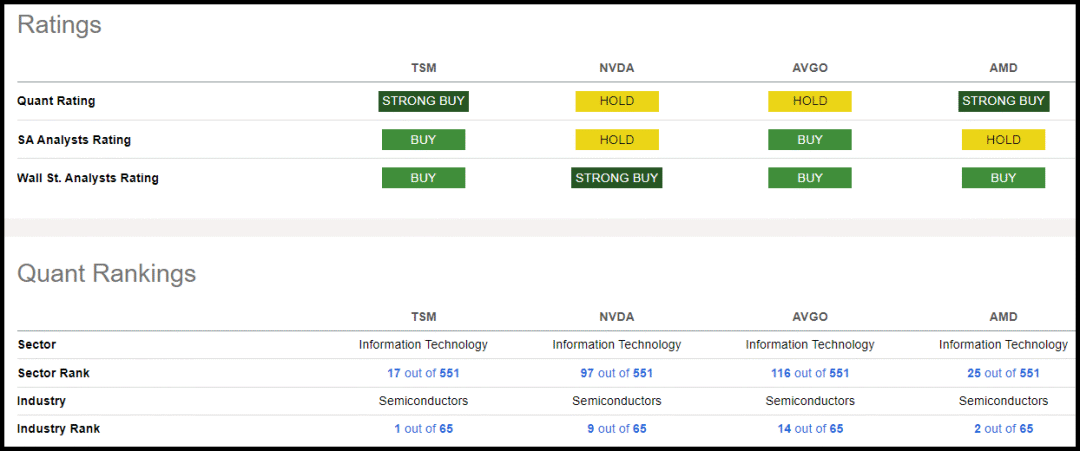Click NVDA's STRONG BUY Wall St. Analysts badge
This screenshot has width=1080, height=451.
click(x=617, y=178)
